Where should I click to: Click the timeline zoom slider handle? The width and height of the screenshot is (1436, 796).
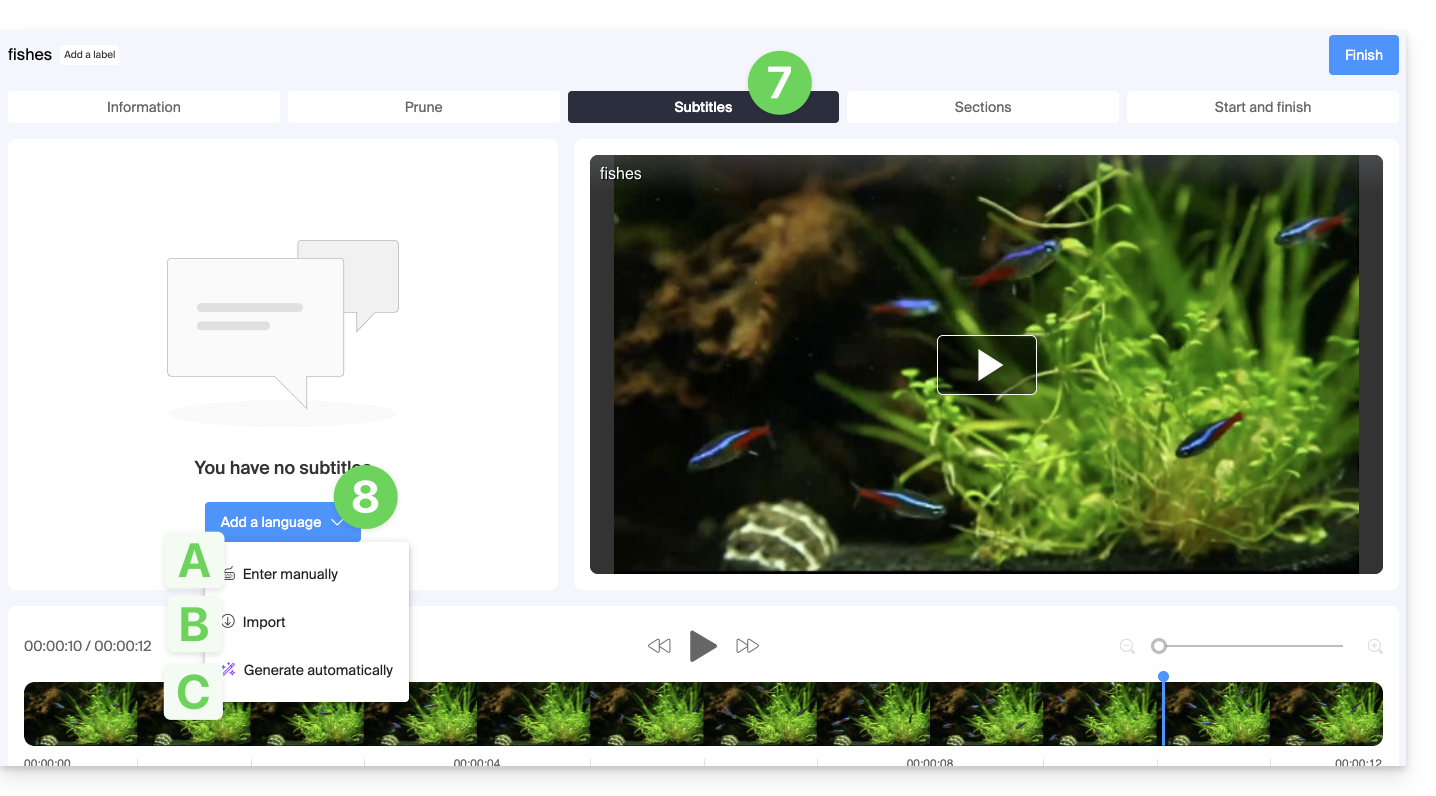pyautogui.click(x=1159, y=646)
